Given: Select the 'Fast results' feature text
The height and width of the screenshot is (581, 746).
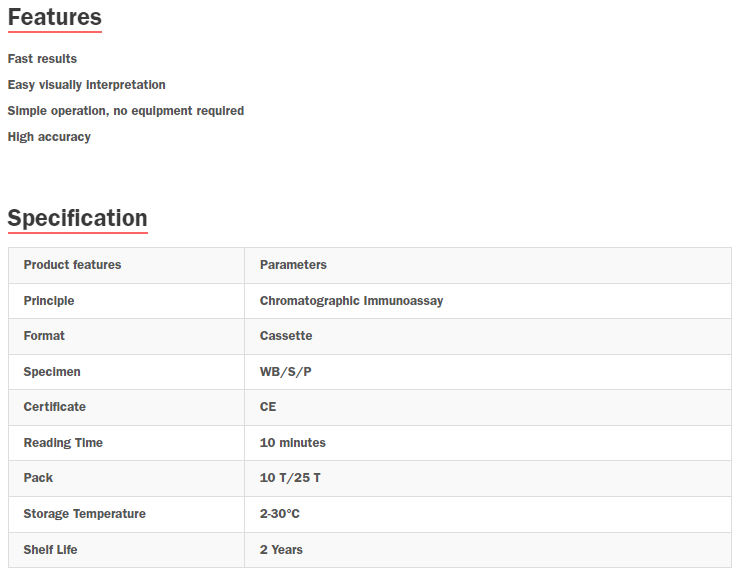Looking at the screenshot, I should pyautogui.click(x=42, y=59).
